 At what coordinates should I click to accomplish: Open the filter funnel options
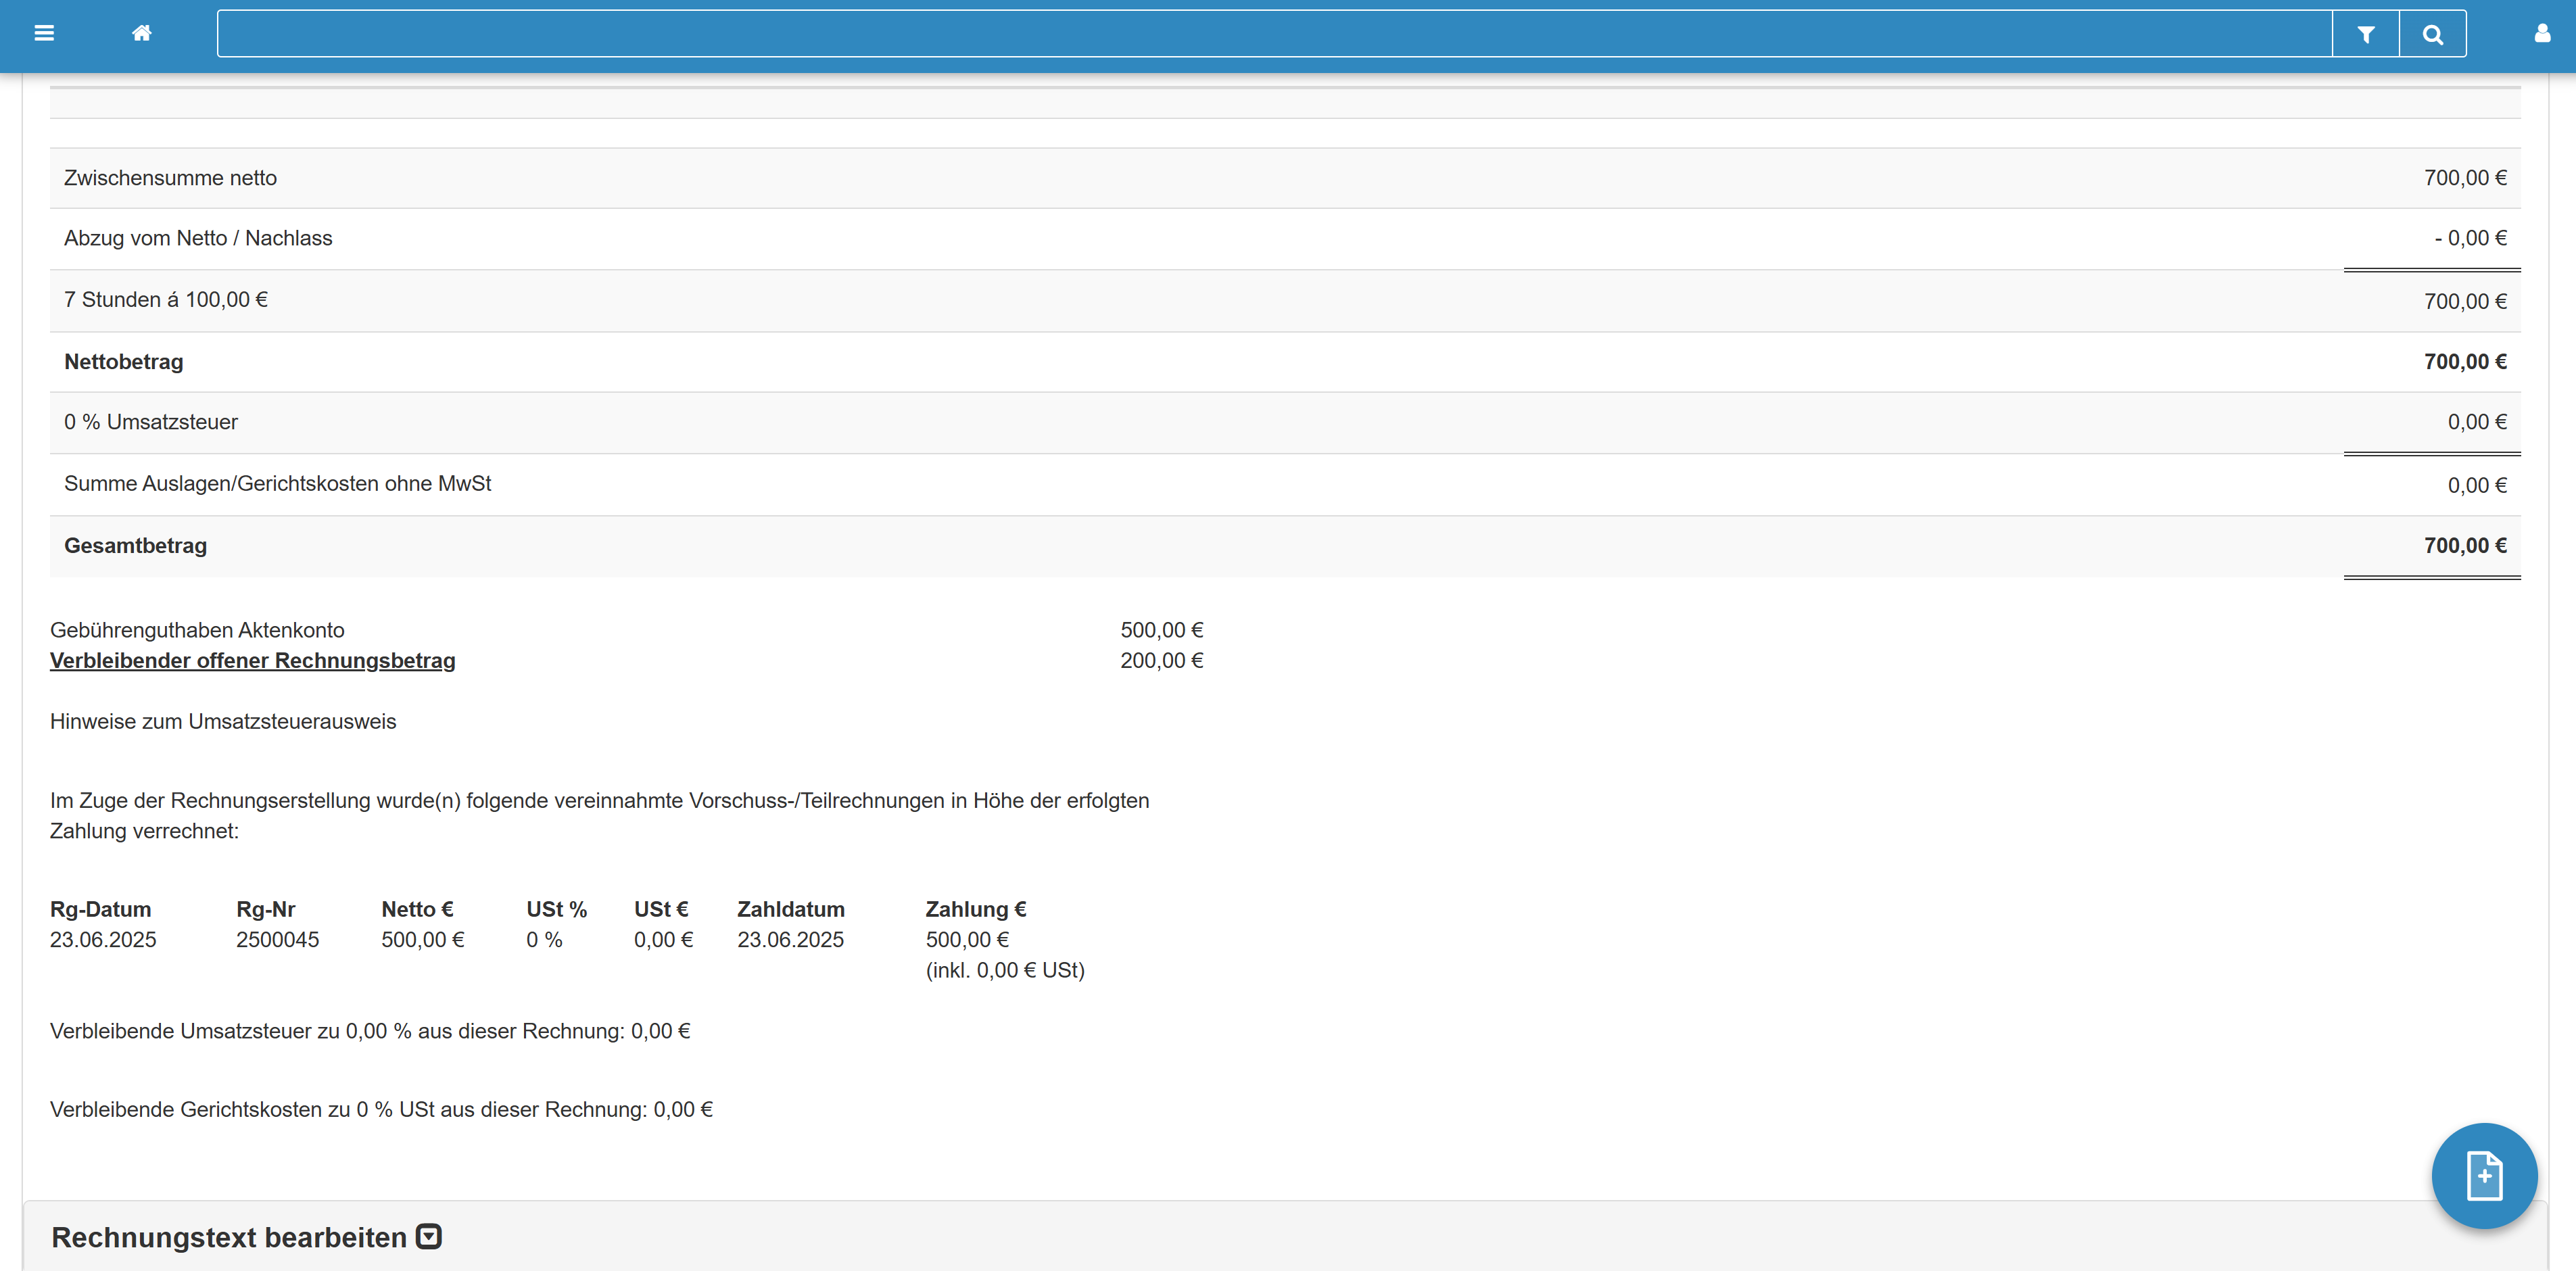[x=2366, y=34]
